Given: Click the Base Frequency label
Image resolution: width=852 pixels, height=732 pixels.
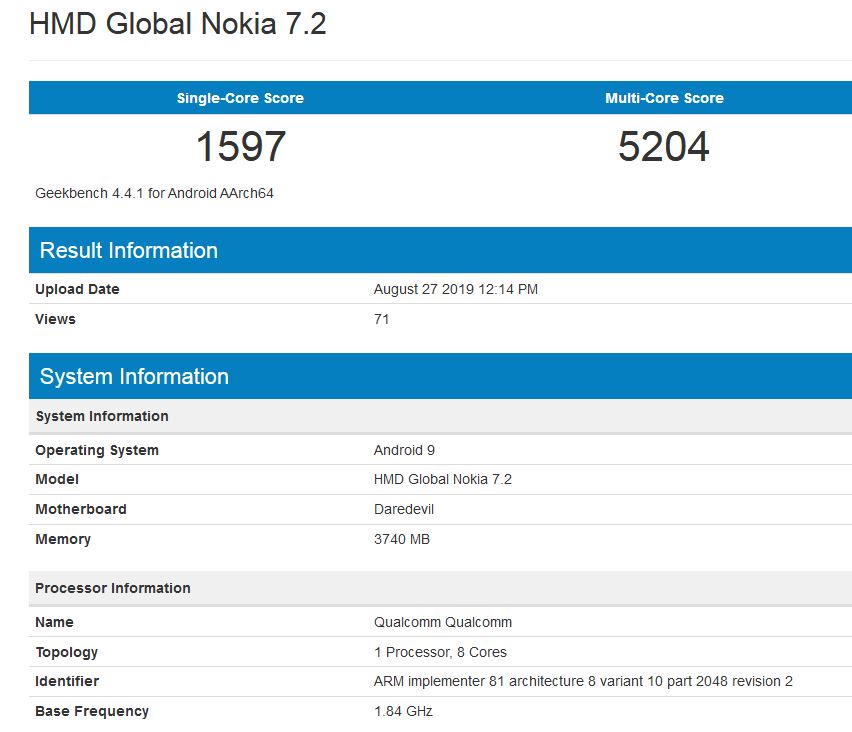Looking at the screenshot, I should point(92,712).
